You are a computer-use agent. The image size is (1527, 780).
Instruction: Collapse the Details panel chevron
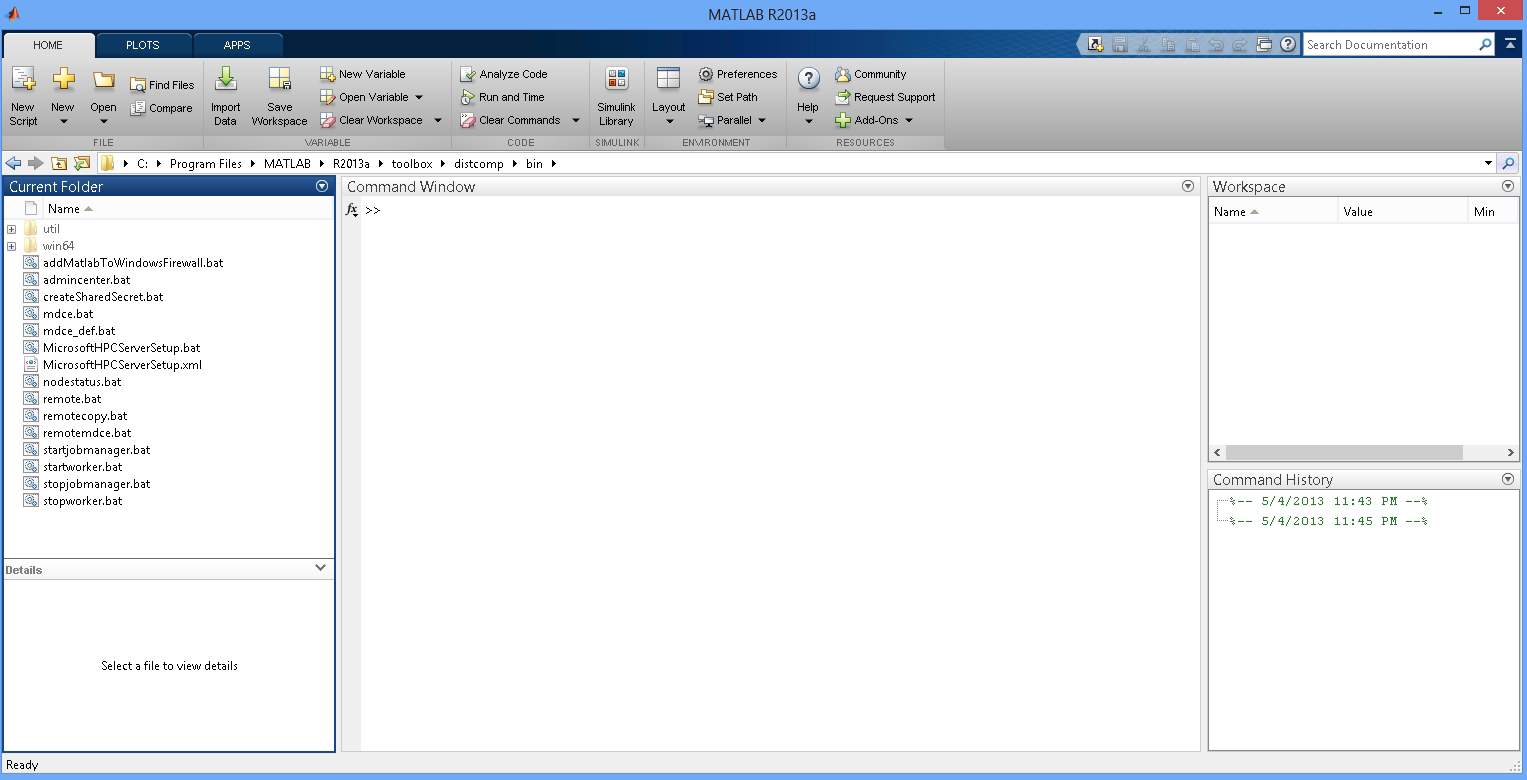pos(320,568)
